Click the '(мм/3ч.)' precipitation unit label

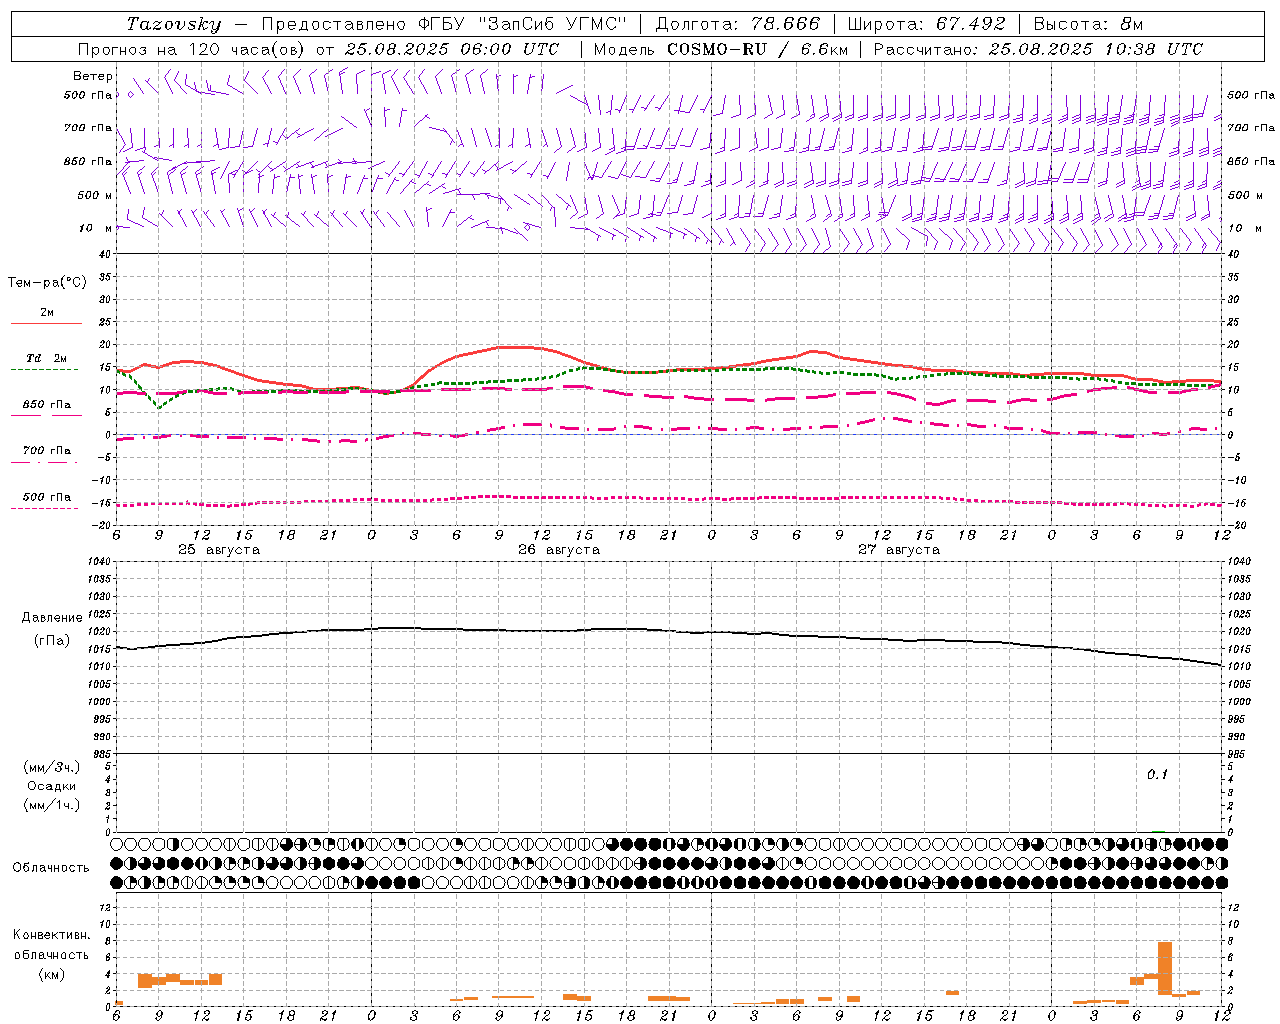(52, 768)
